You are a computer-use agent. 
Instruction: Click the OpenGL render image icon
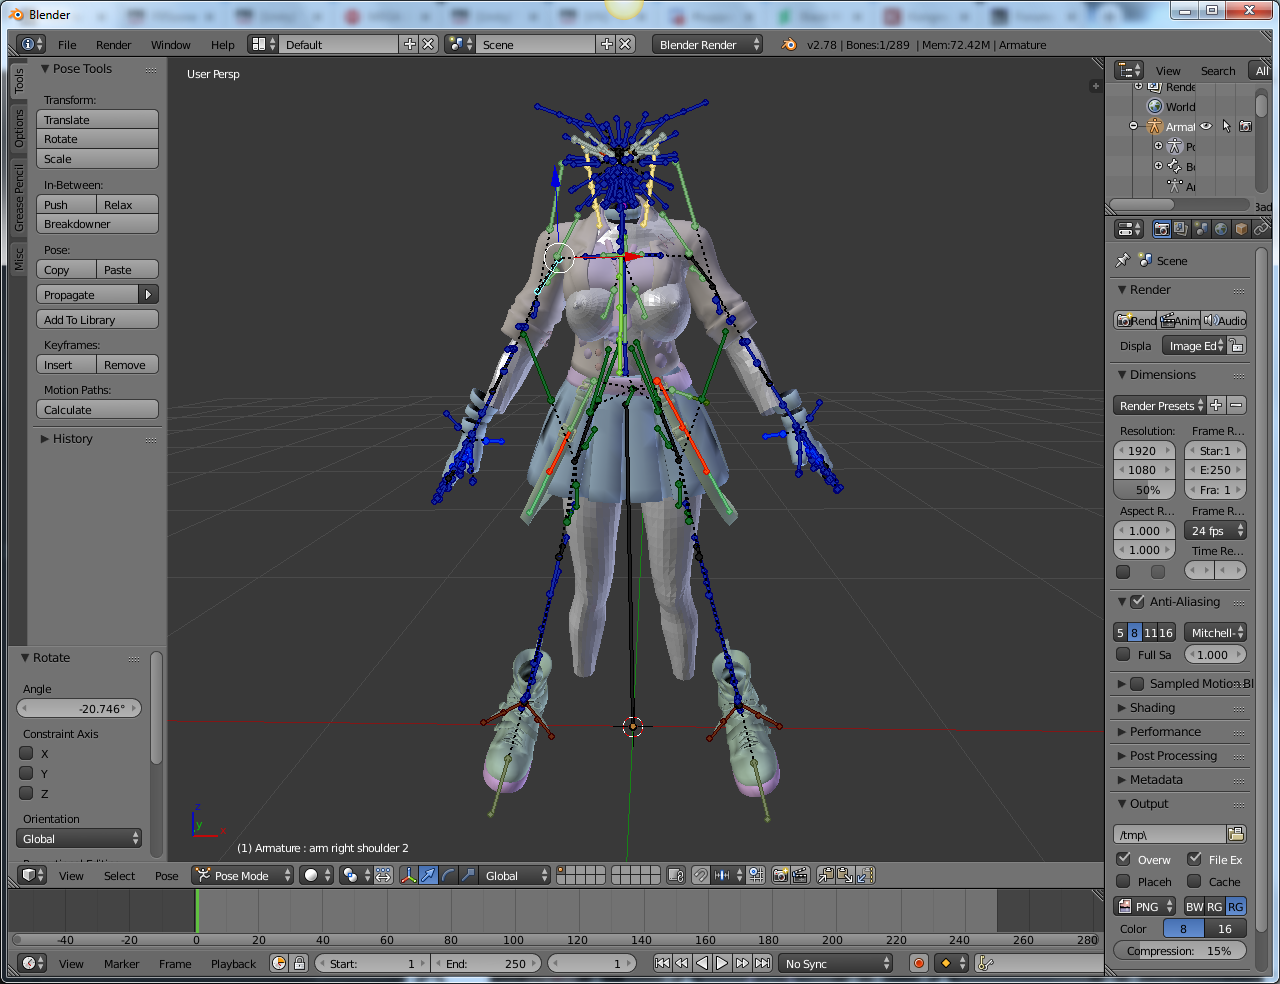coord(780,875)
